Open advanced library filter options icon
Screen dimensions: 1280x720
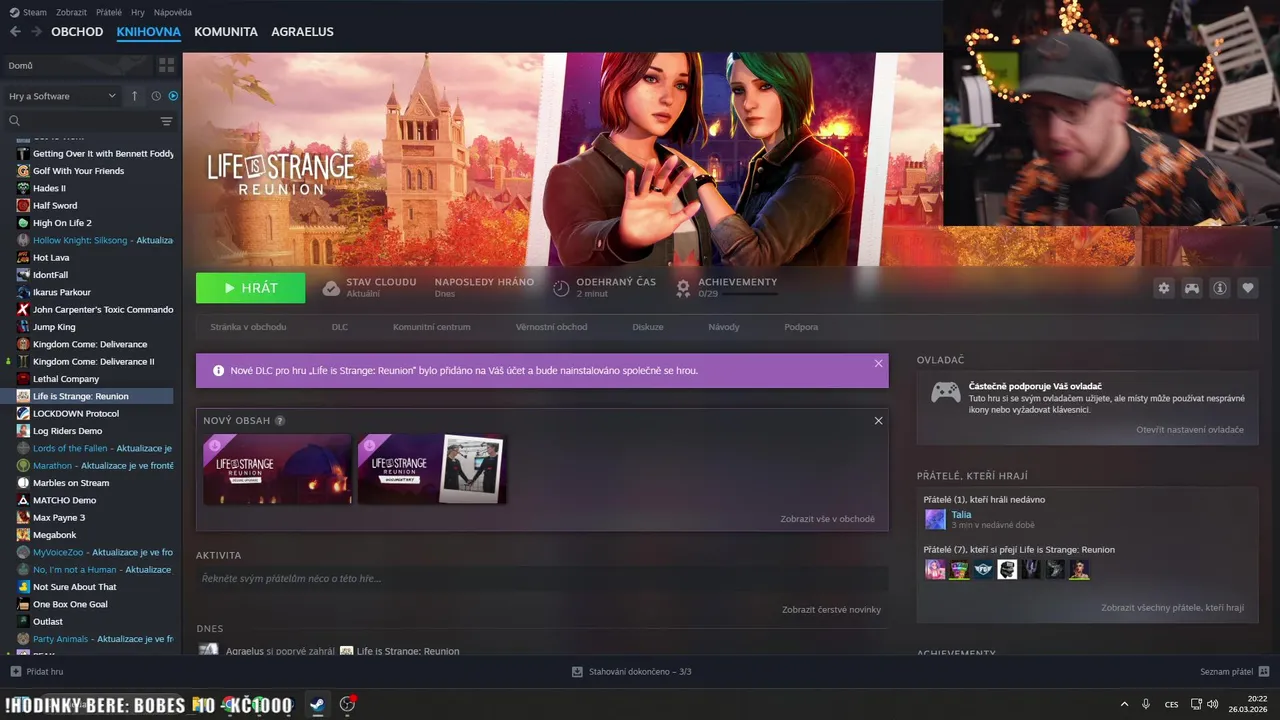(166, 121)
